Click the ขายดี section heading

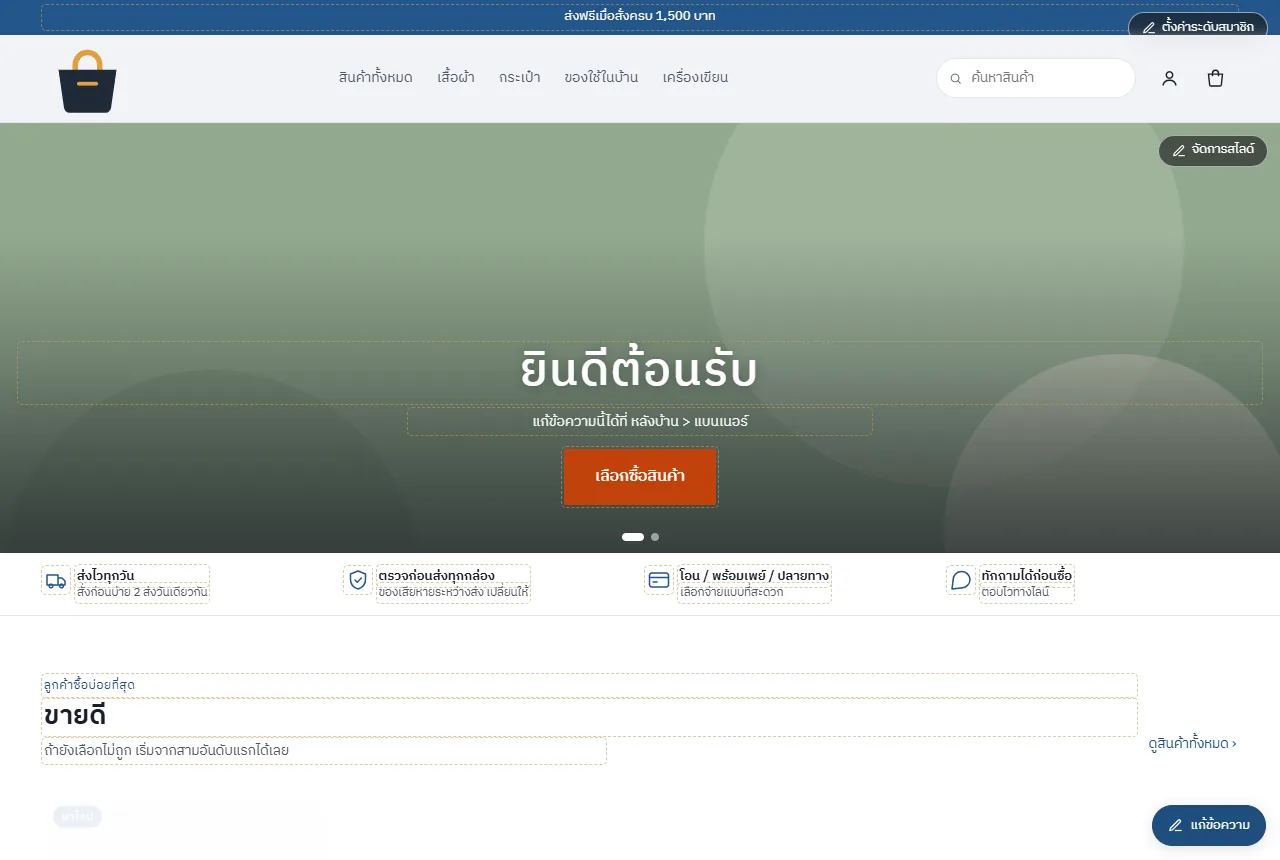(75, 716)
